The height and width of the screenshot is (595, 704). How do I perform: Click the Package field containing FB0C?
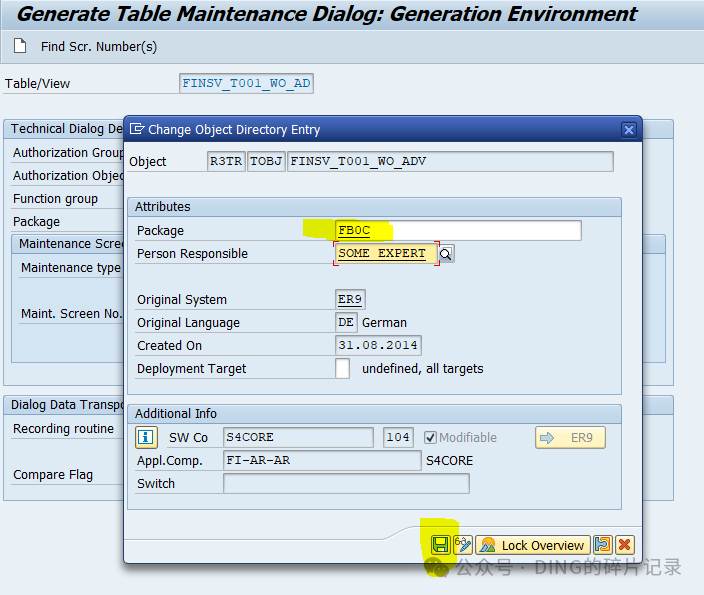(x=458, y=230)
